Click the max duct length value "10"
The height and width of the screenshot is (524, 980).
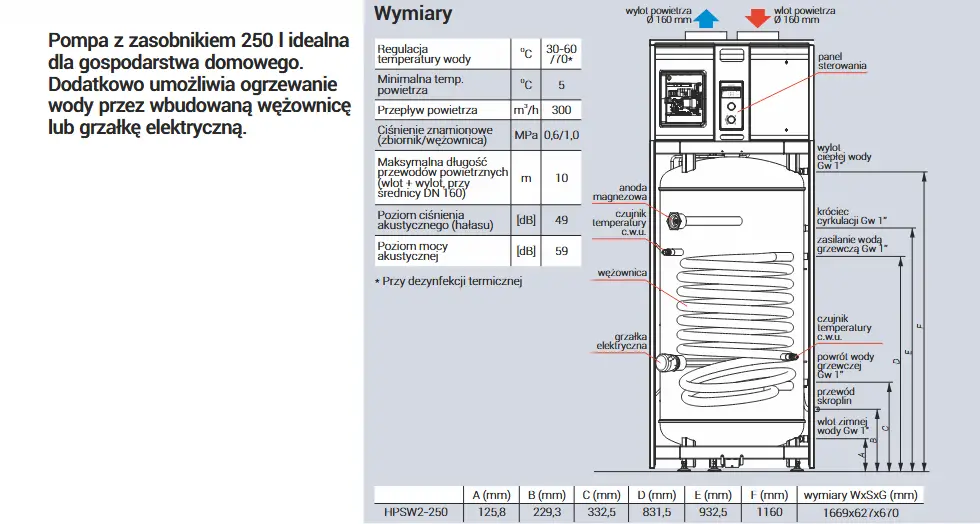tap(561, 178)
